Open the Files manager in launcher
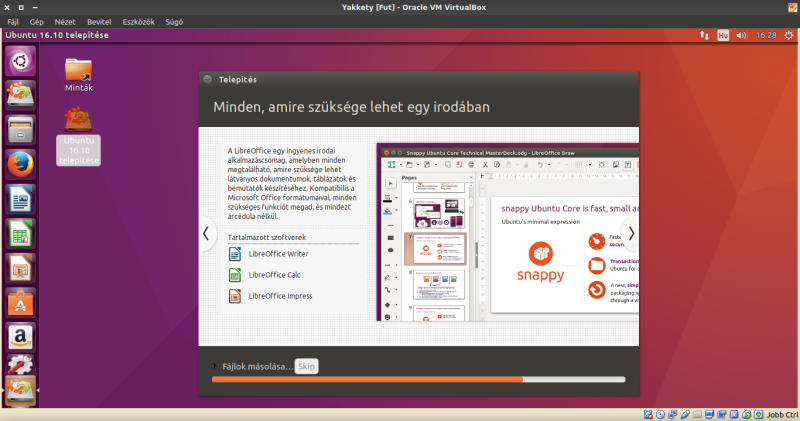800x421 pixels. coord(21,130)
